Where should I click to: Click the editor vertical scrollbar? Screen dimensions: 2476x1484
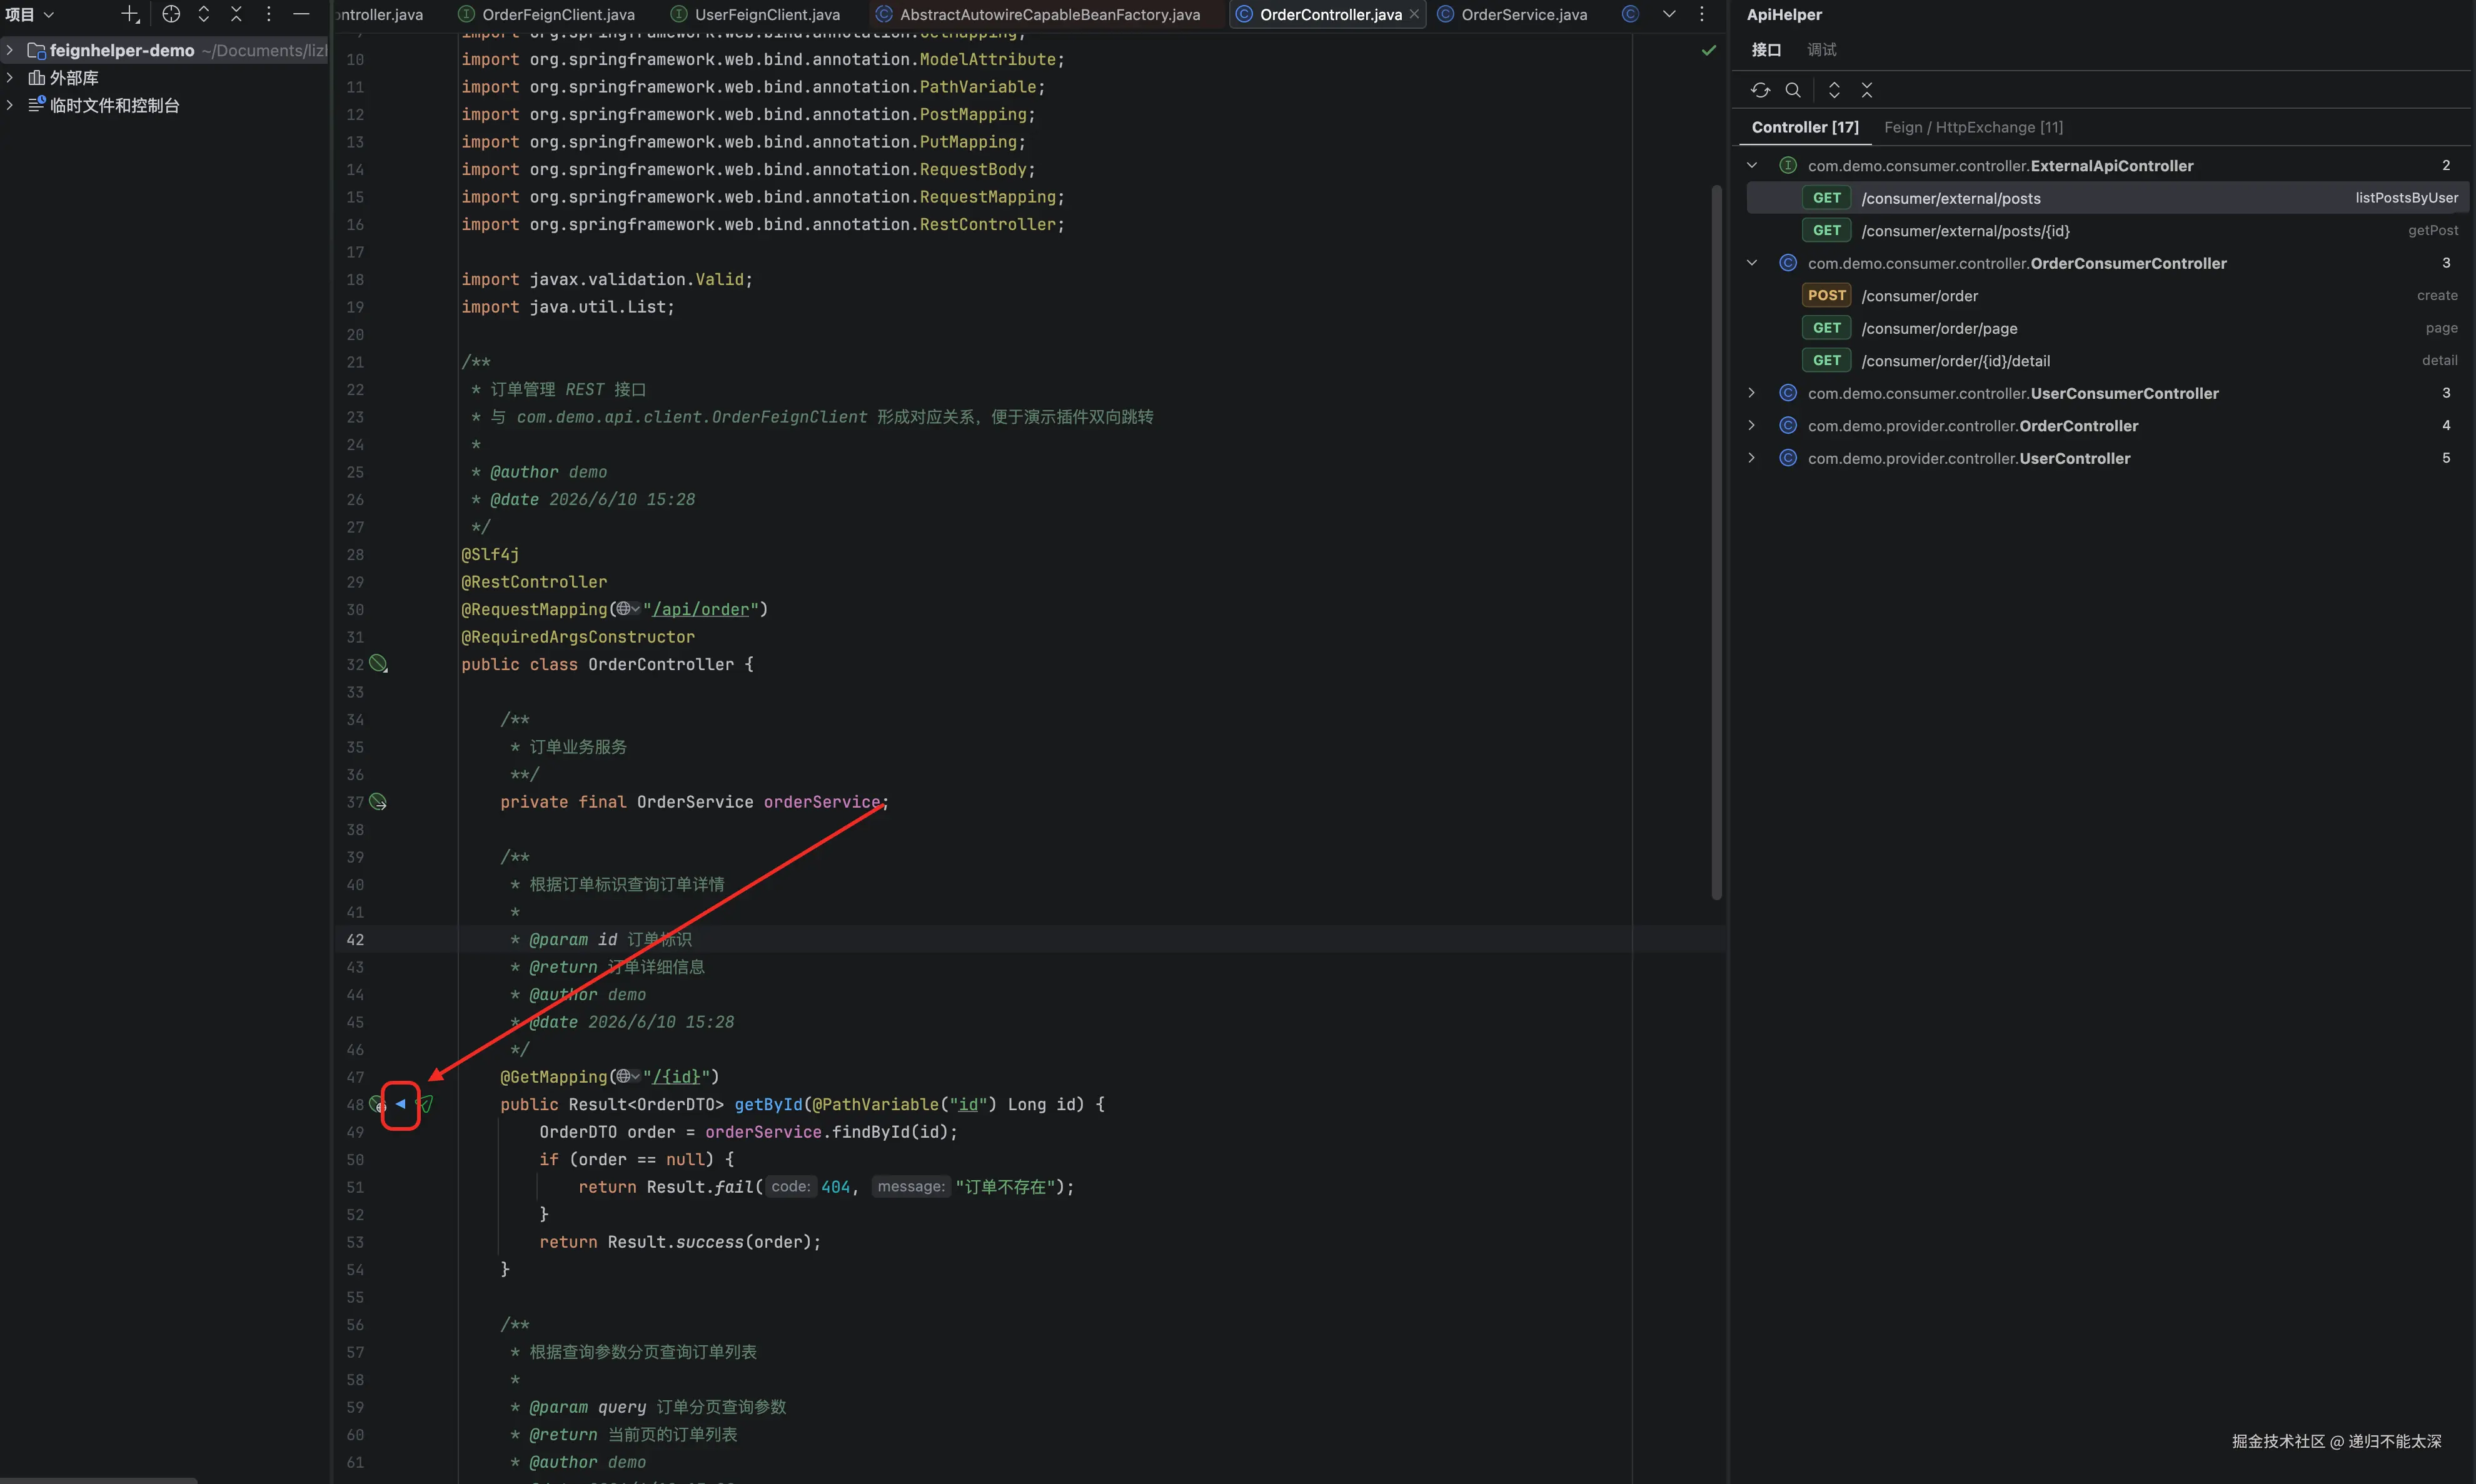click(x=1717, y=542)
